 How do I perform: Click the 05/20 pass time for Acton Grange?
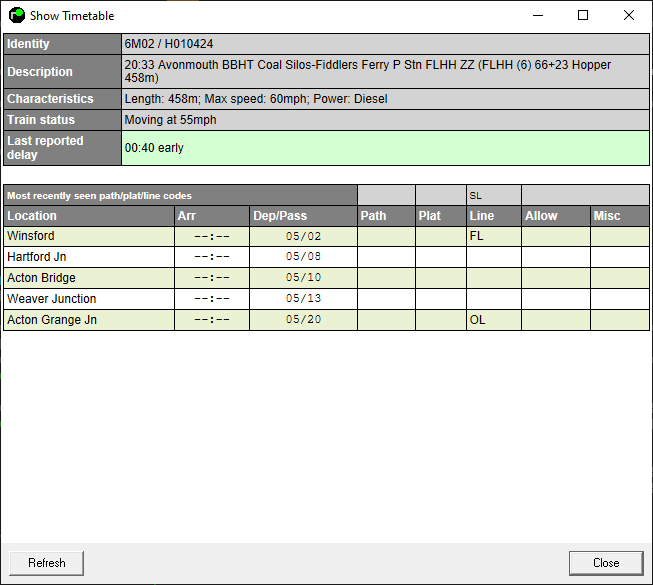[x=303, y=320]
